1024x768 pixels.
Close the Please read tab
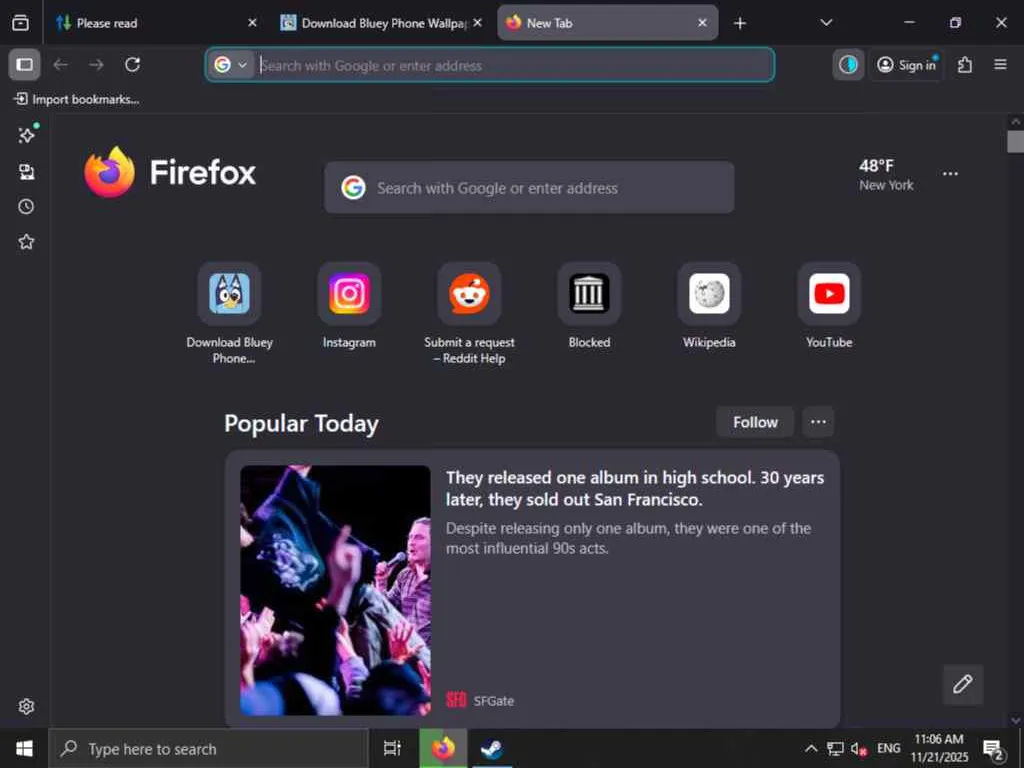coord(252,23)
